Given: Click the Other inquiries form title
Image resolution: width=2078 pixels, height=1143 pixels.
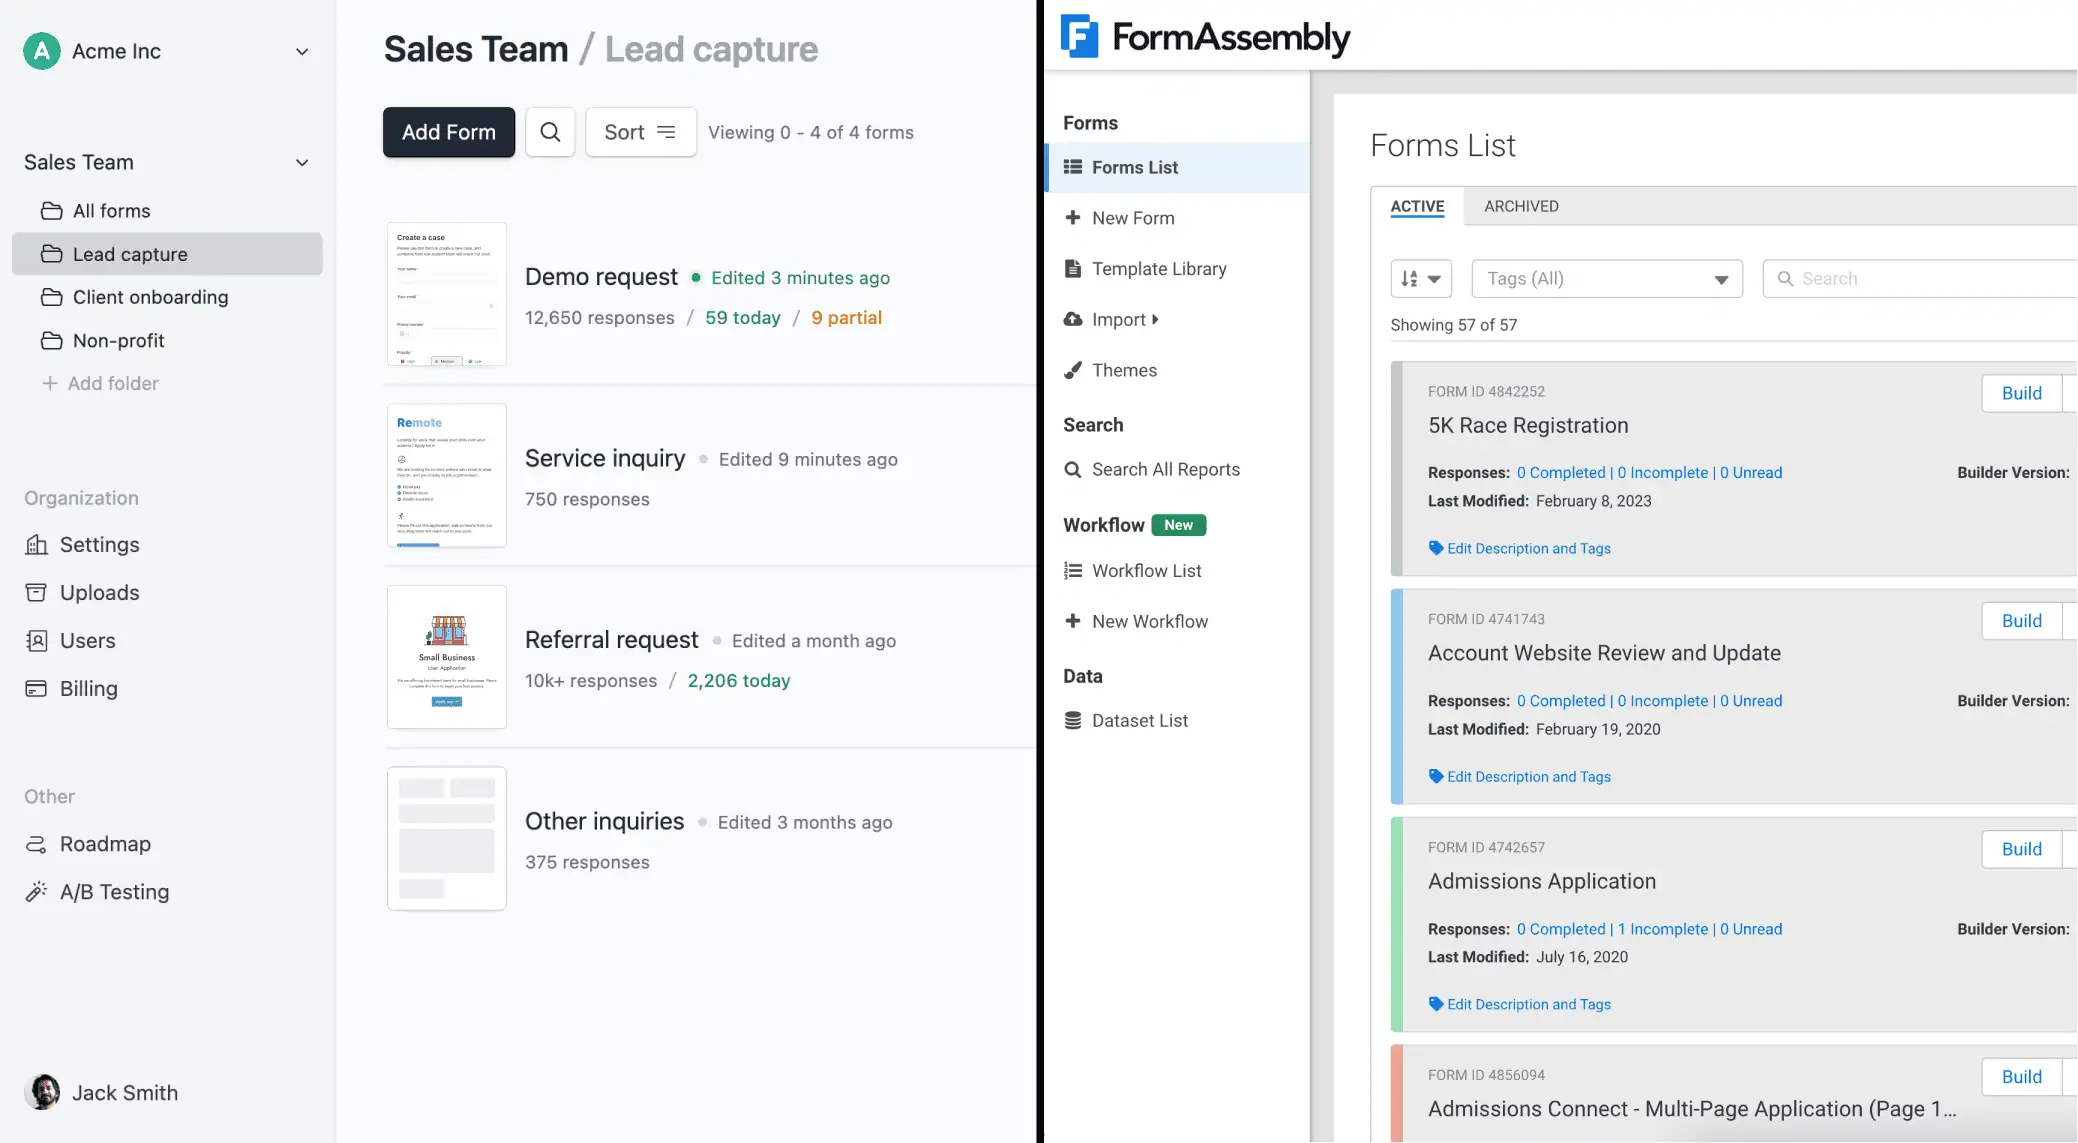Looking at the screenshot, I should (x=605, y=822).
